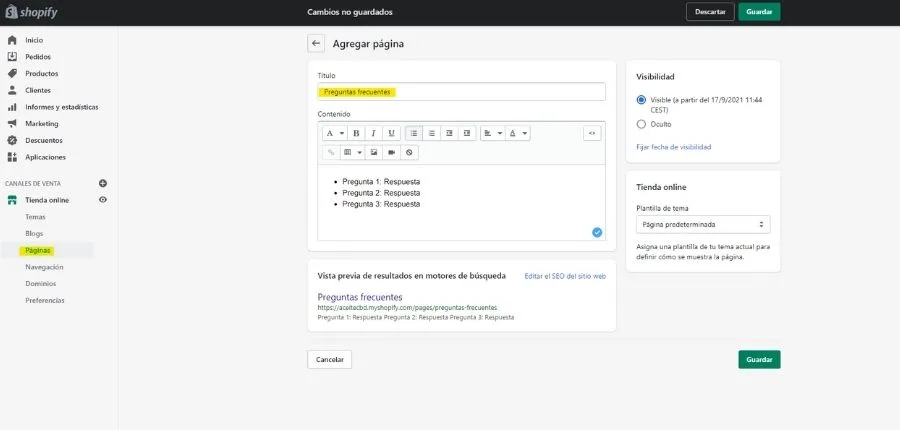Click the Aplicaciones apps icon
Viewport: 900px width, 430px height.
(12, 157)
